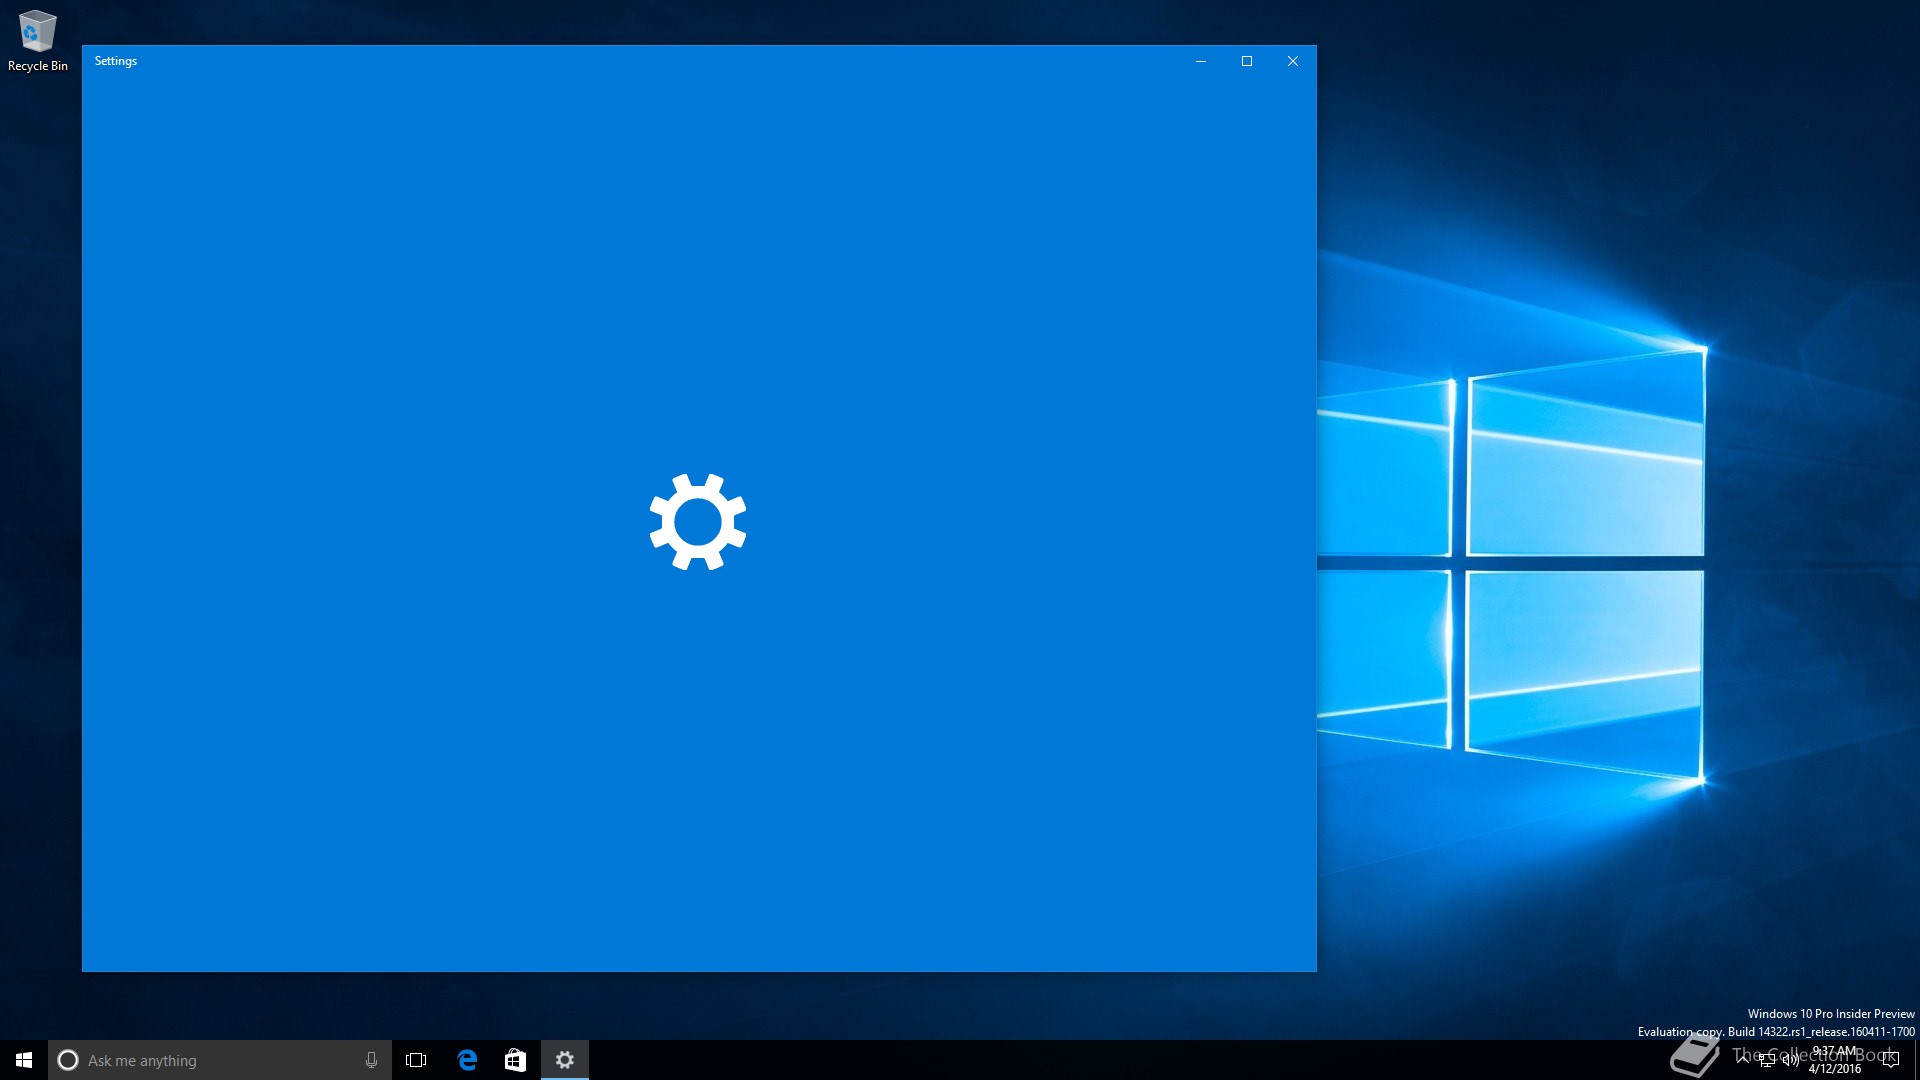Launch Microsoft Edge from the taskbar
This screenshot has width=1920, height=1080.
click(467, 1060)
